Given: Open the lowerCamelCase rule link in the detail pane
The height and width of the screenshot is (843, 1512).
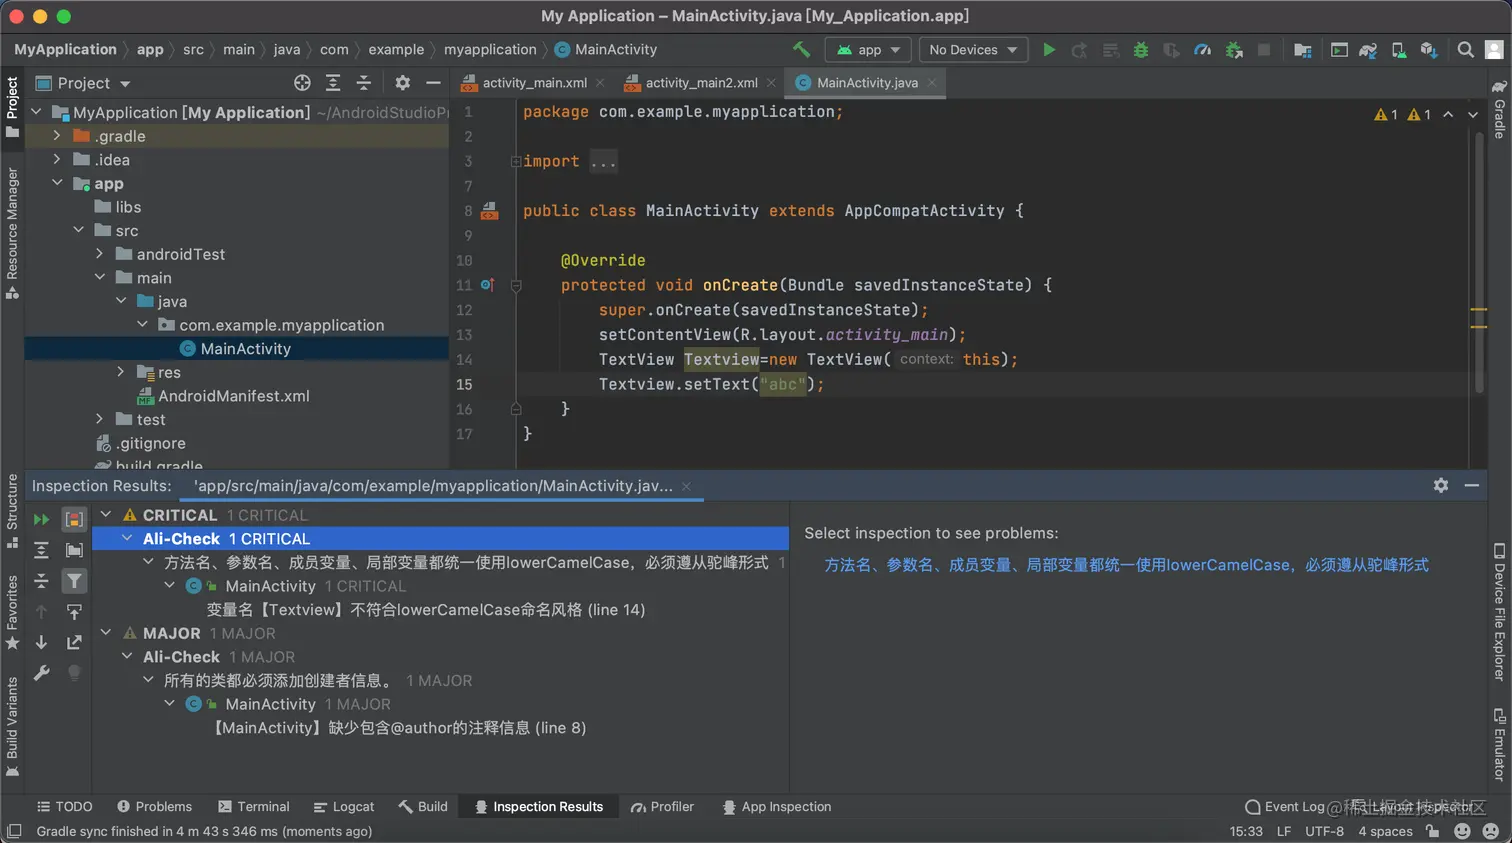Looking at the screenshot, I should tap(1127, 565).
